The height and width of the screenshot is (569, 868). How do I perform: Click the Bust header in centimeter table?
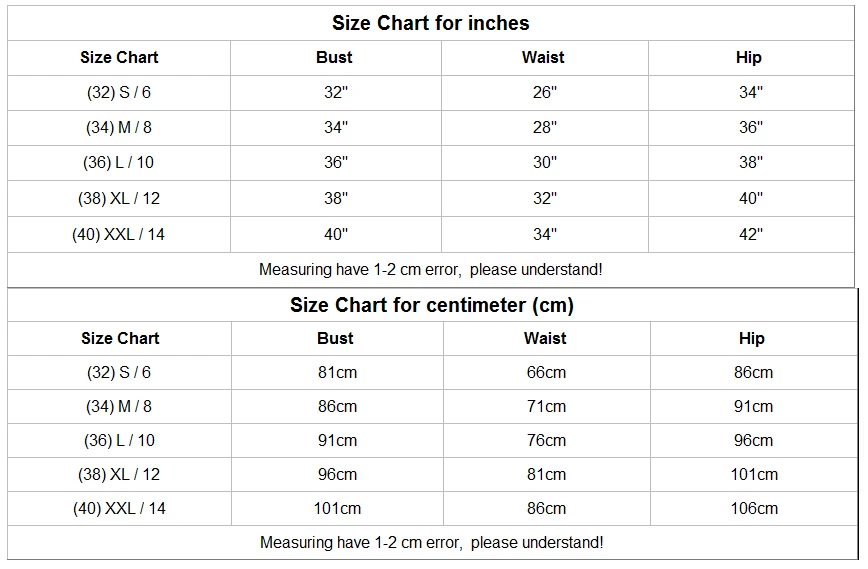point(335,338)
